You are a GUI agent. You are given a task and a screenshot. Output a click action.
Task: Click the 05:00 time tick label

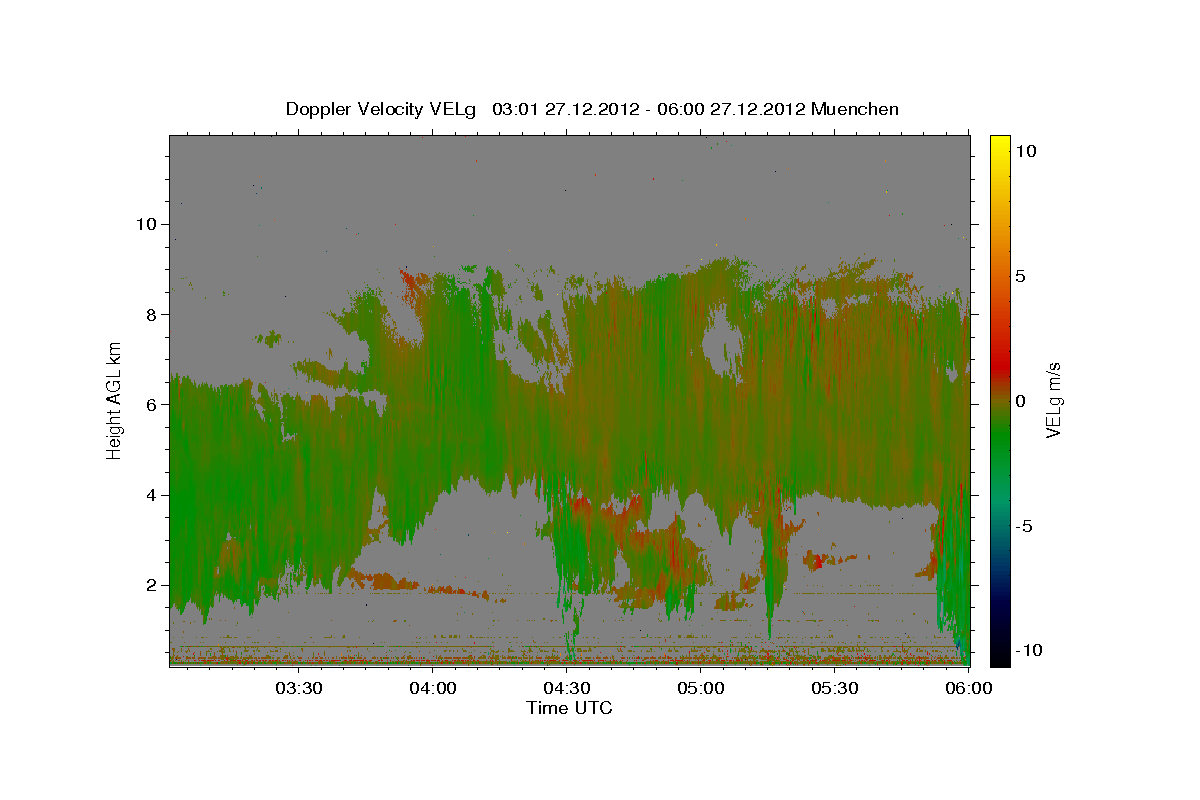(x=701, y=689)
